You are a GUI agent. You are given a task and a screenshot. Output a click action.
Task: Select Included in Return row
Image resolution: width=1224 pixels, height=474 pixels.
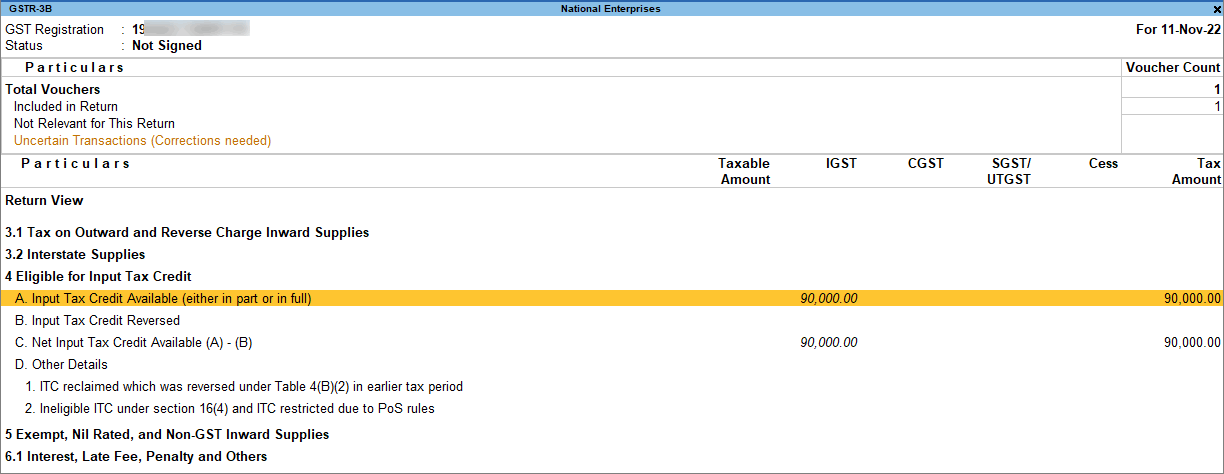pos(612,107)
